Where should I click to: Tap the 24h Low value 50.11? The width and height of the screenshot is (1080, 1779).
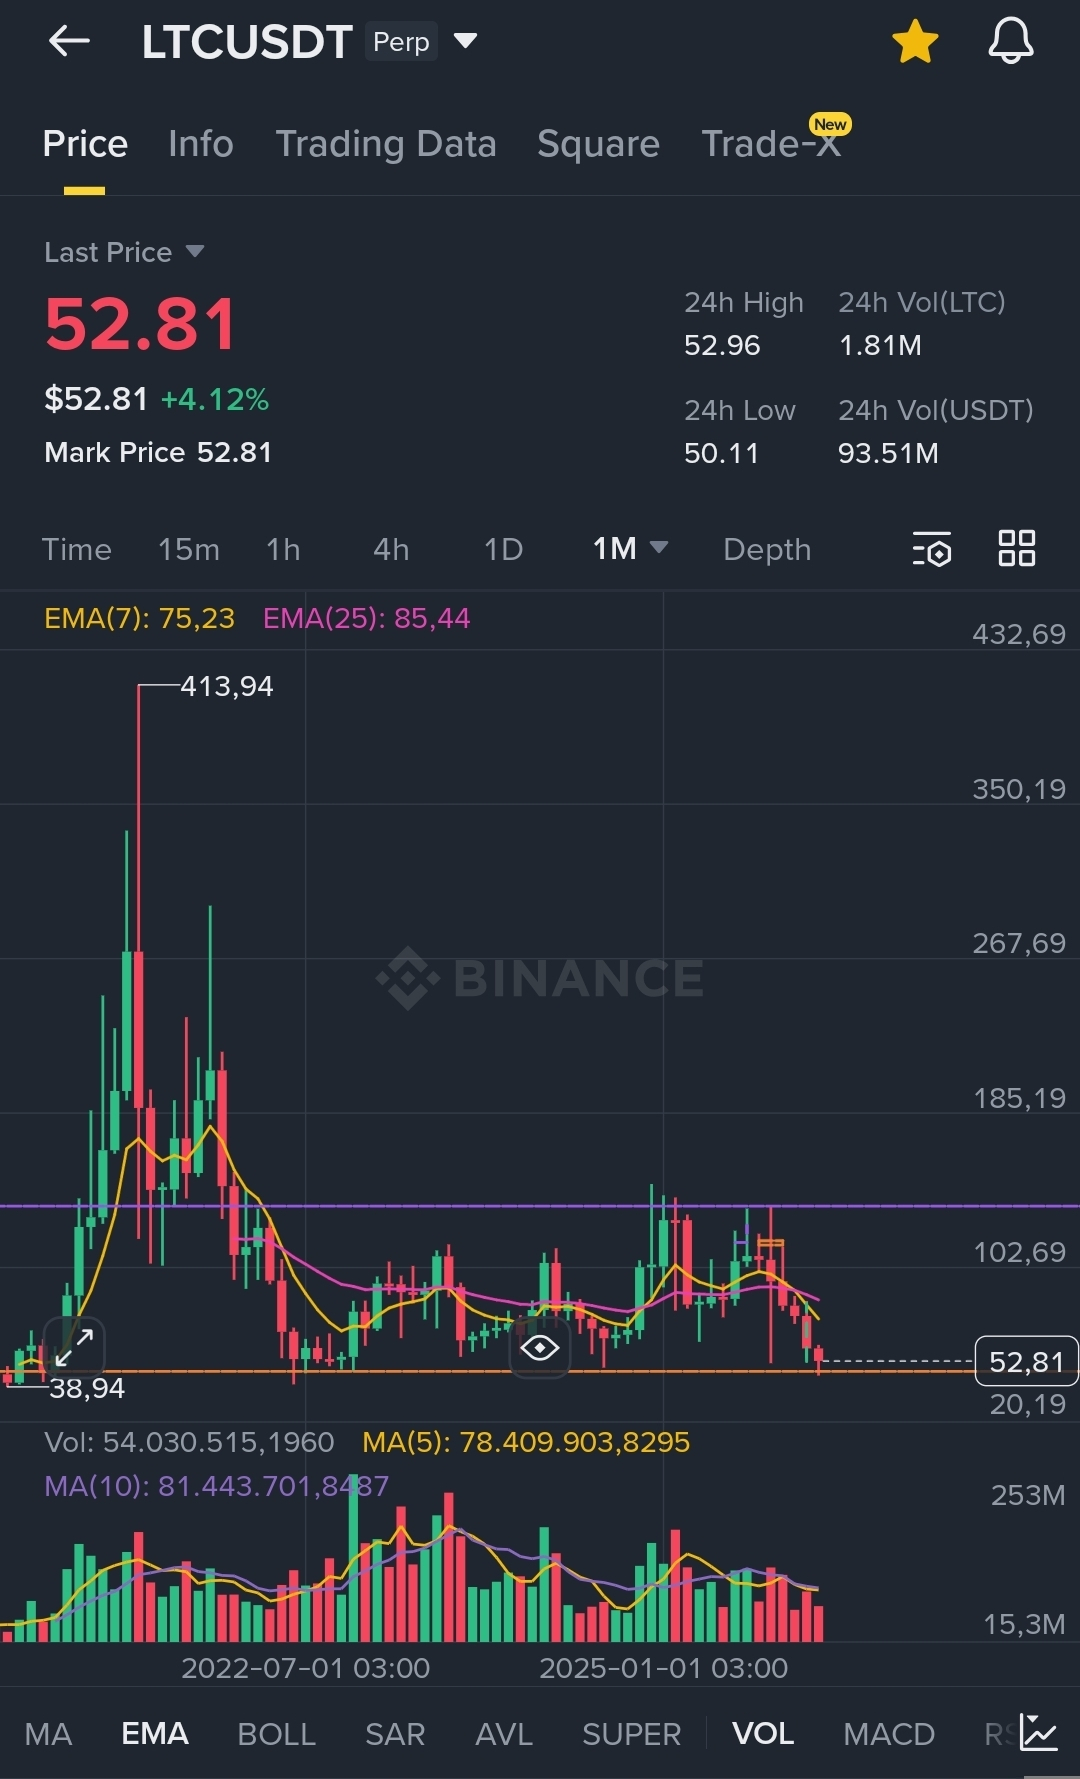(x=721, y=453)
